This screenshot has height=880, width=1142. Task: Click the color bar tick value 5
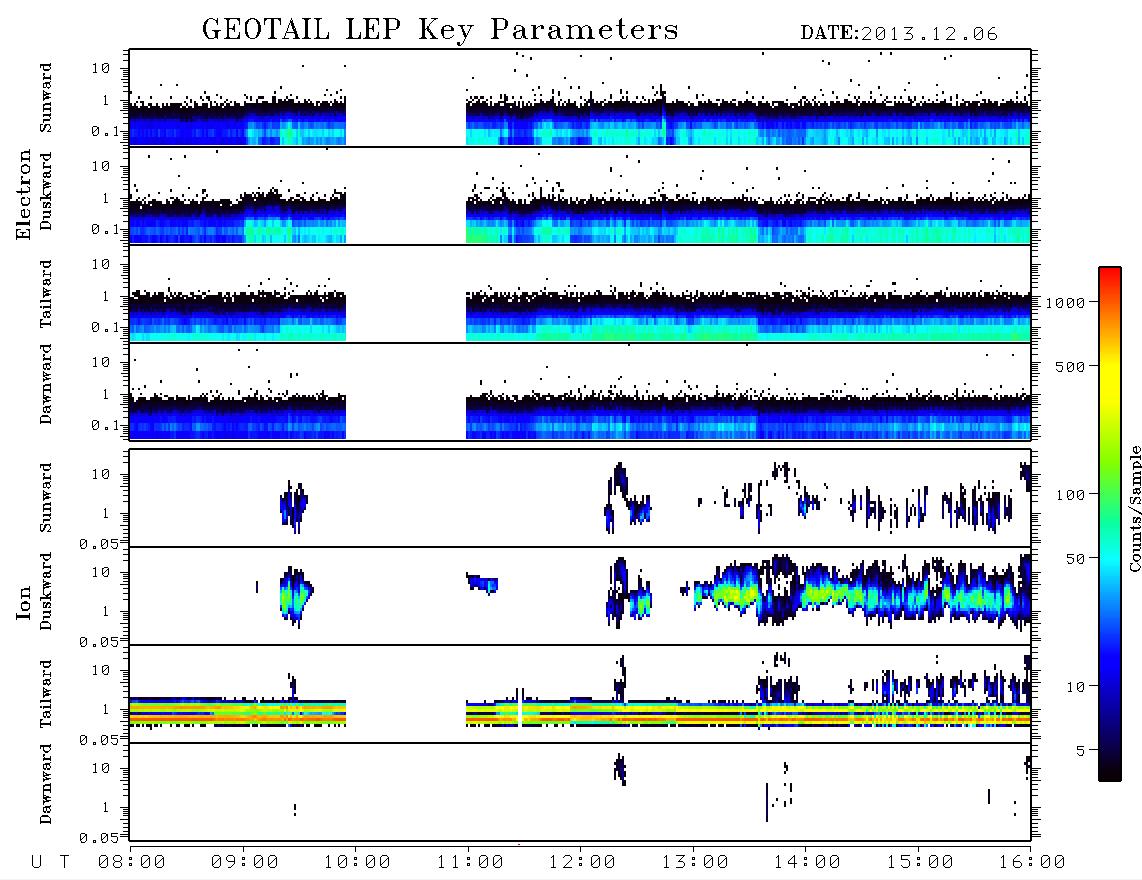(1080, 751)
